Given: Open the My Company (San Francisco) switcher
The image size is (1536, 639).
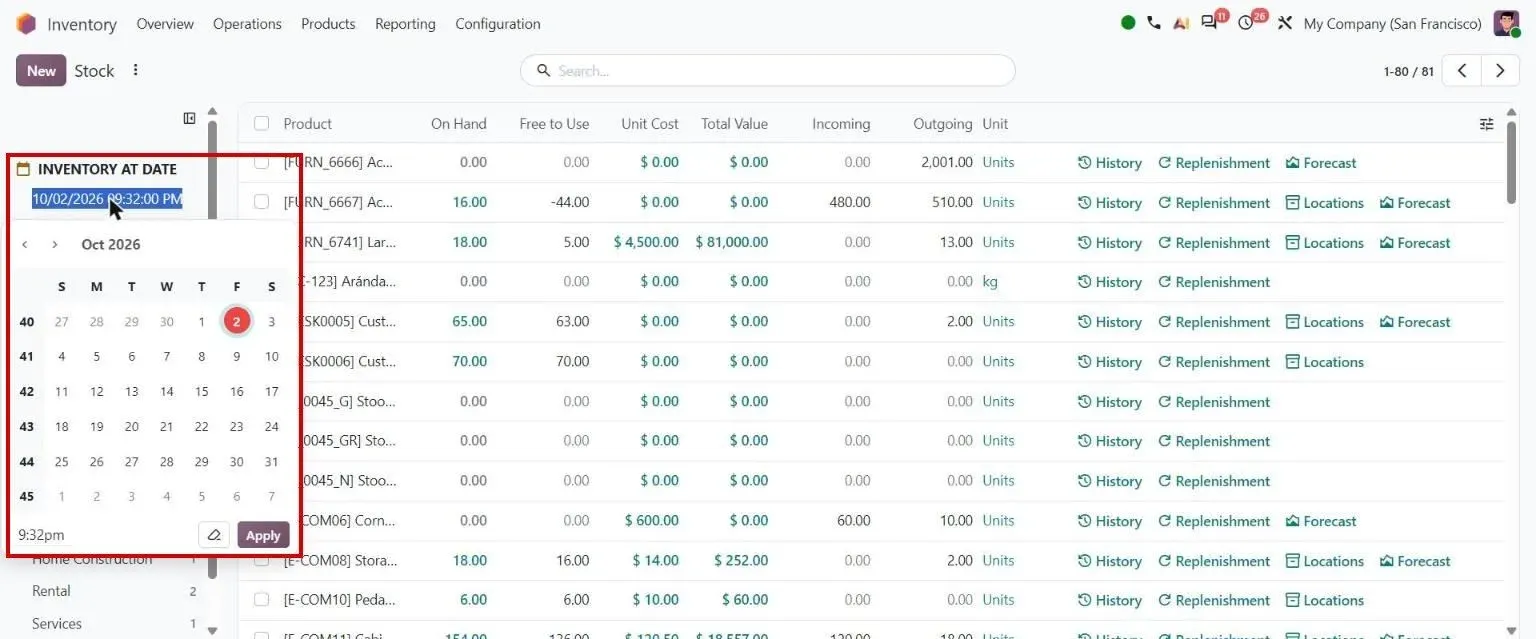Looking at the screenshot, I should pos(1392,24).
